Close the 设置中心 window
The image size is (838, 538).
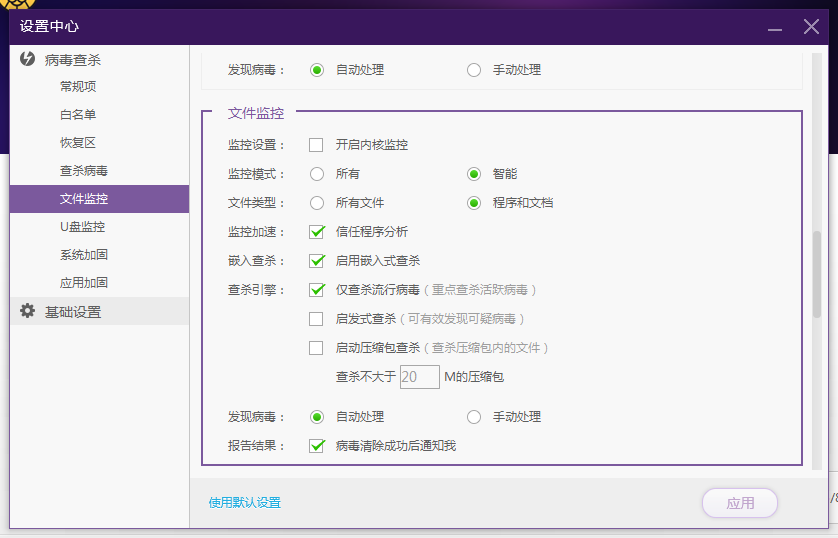pyautogui.click(x=811, y=27)
